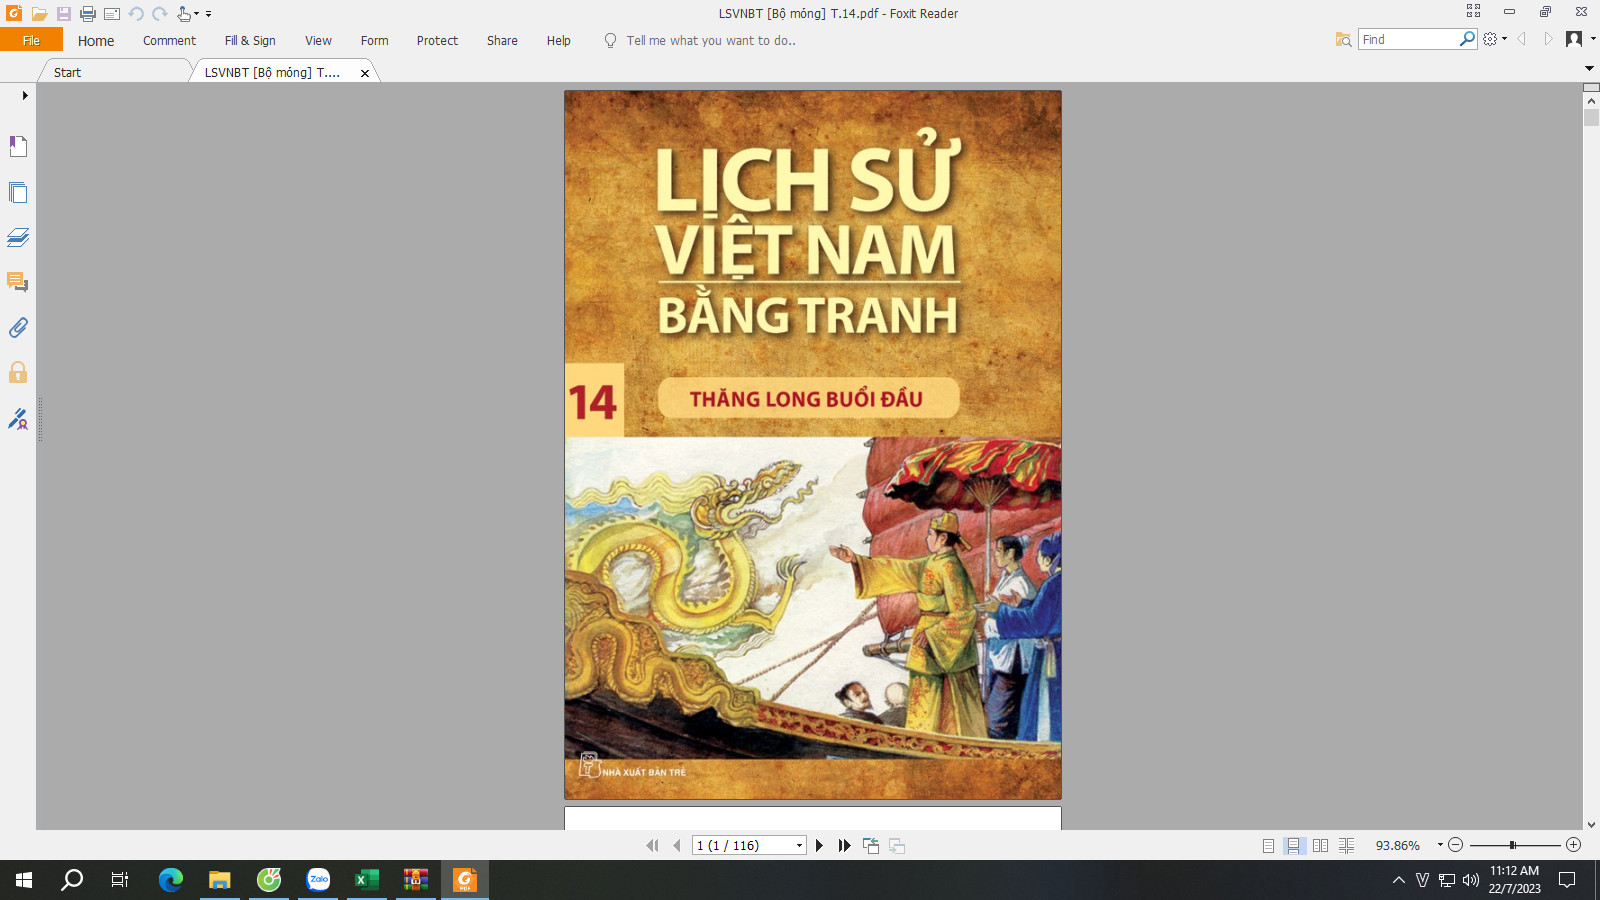
Task: Open the Layers panel
Action: pos(18,237)
